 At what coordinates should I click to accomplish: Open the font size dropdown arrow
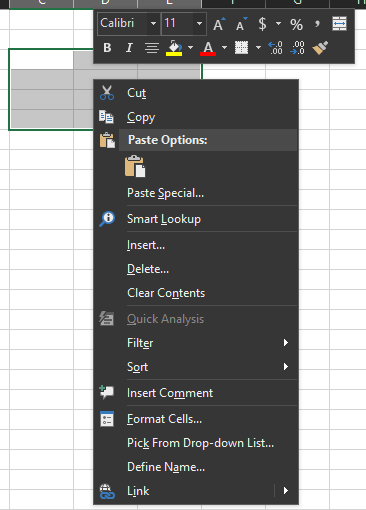pos(199,23)
